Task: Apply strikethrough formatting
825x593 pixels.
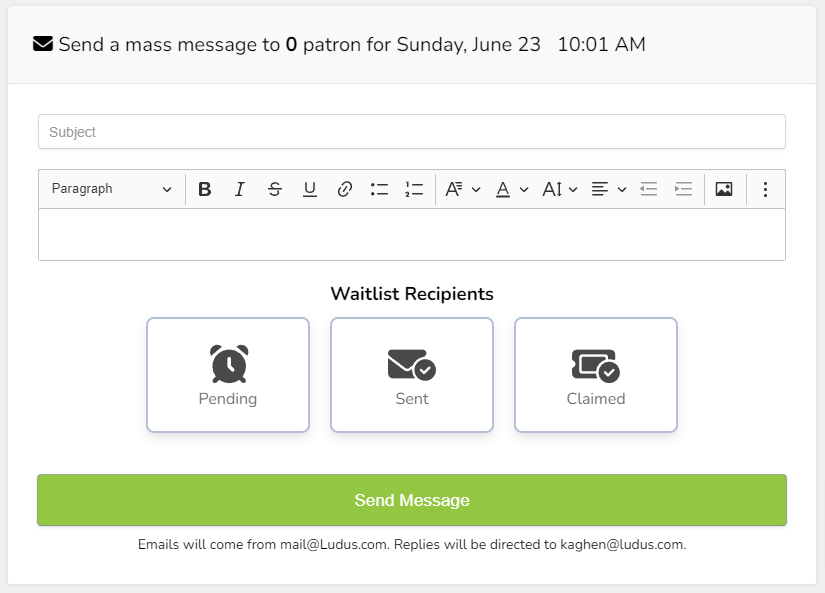Action: pos(275,189)
